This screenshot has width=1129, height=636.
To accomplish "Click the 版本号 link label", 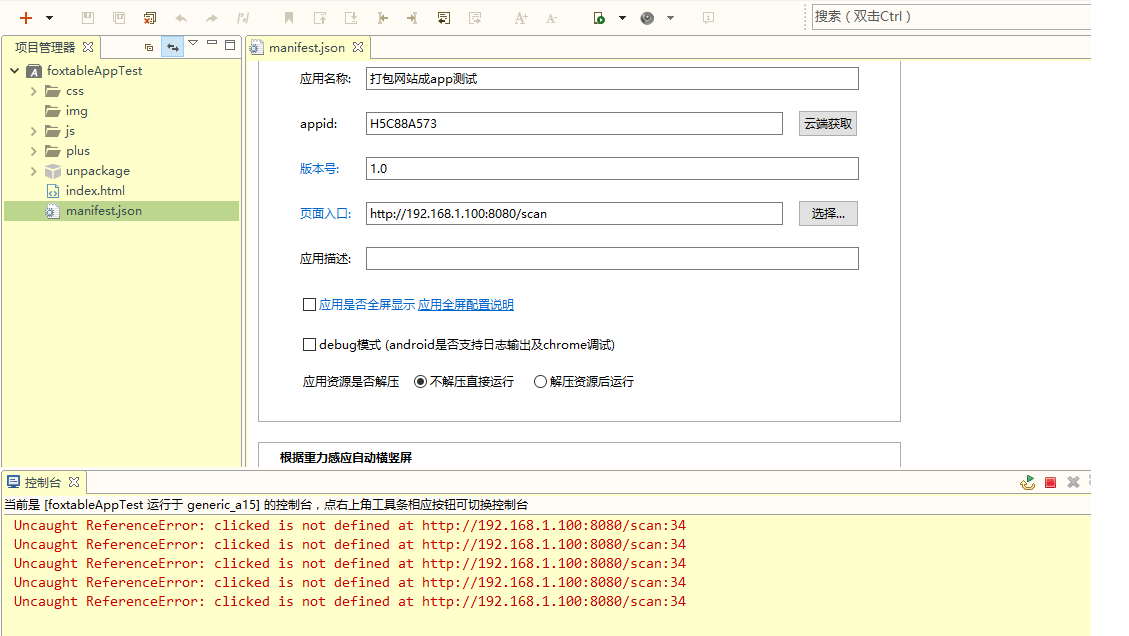I will [x=319, y=169].
